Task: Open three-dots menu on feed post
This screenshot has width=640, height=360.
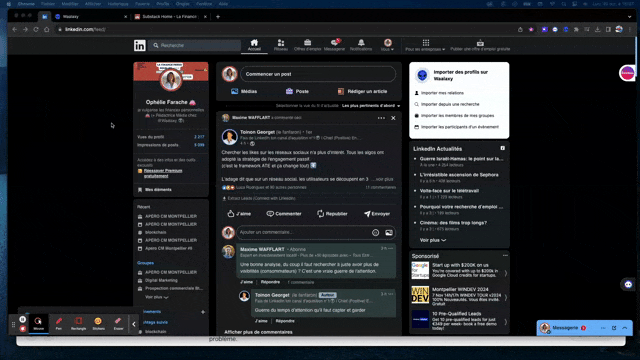Action: (x=381, y=118)
